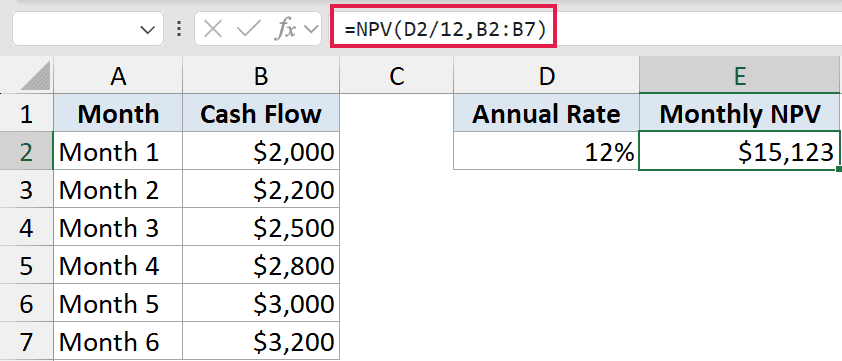The image size is (842, 361).
Task: Select the 'Month 3' cell
Action: [x=118, y=228]
